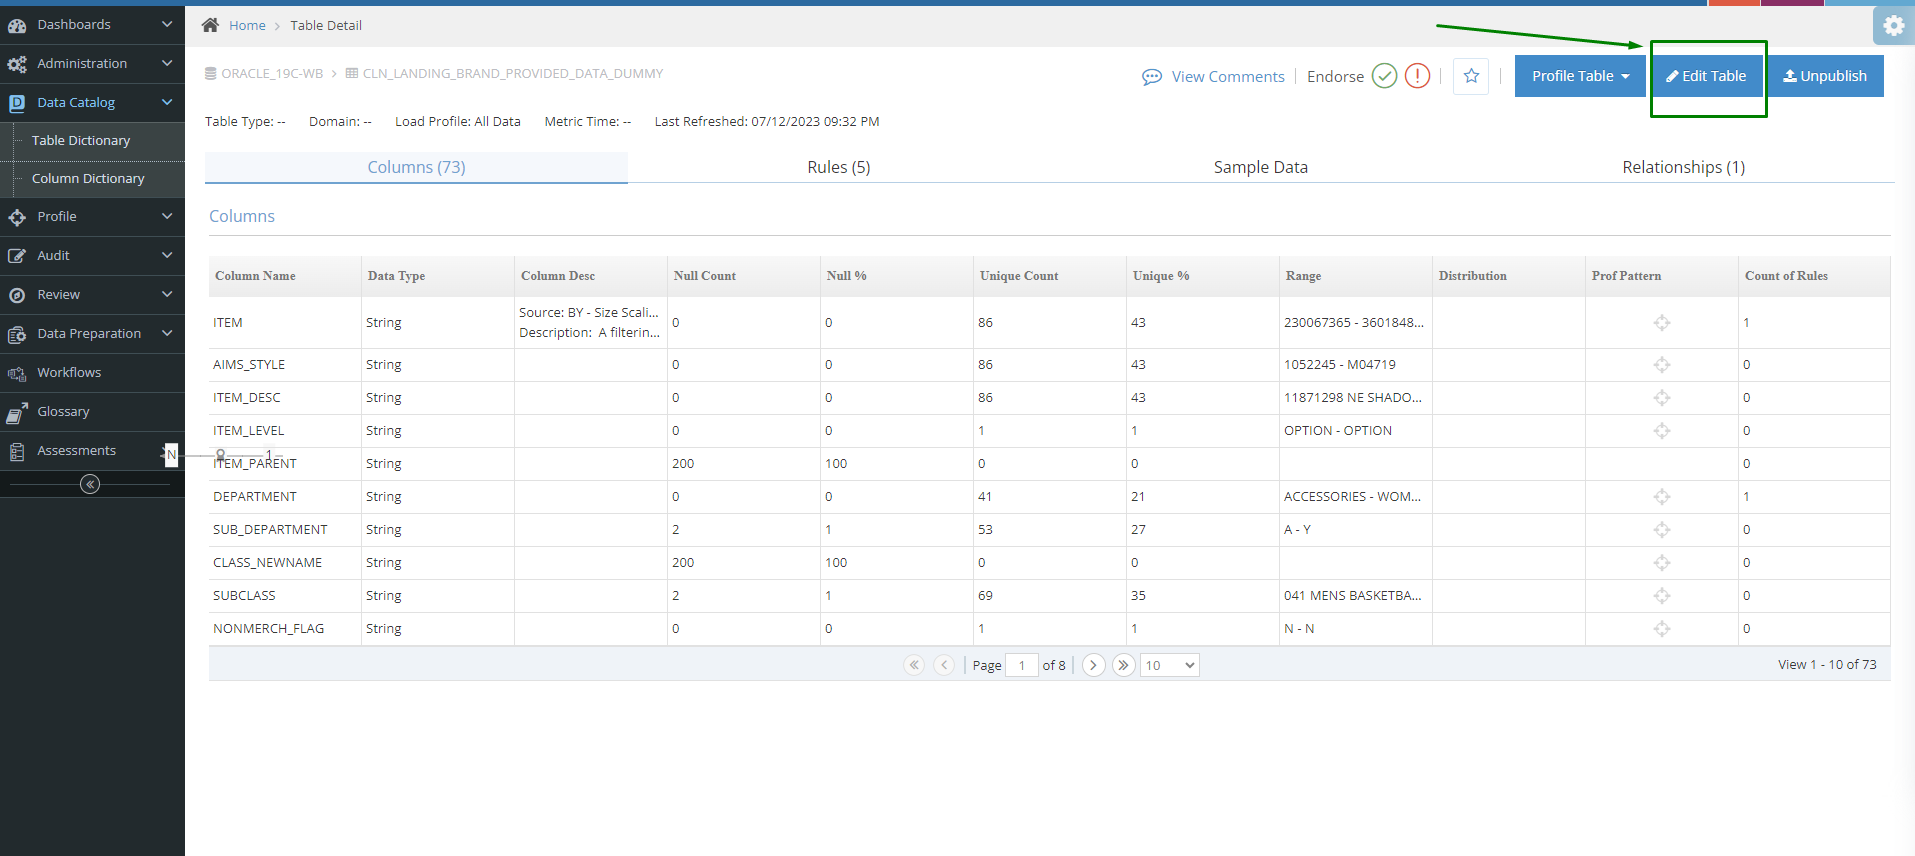
Task: Click Prof Pattern icon for ITEM row
Action: [1661, 323]
